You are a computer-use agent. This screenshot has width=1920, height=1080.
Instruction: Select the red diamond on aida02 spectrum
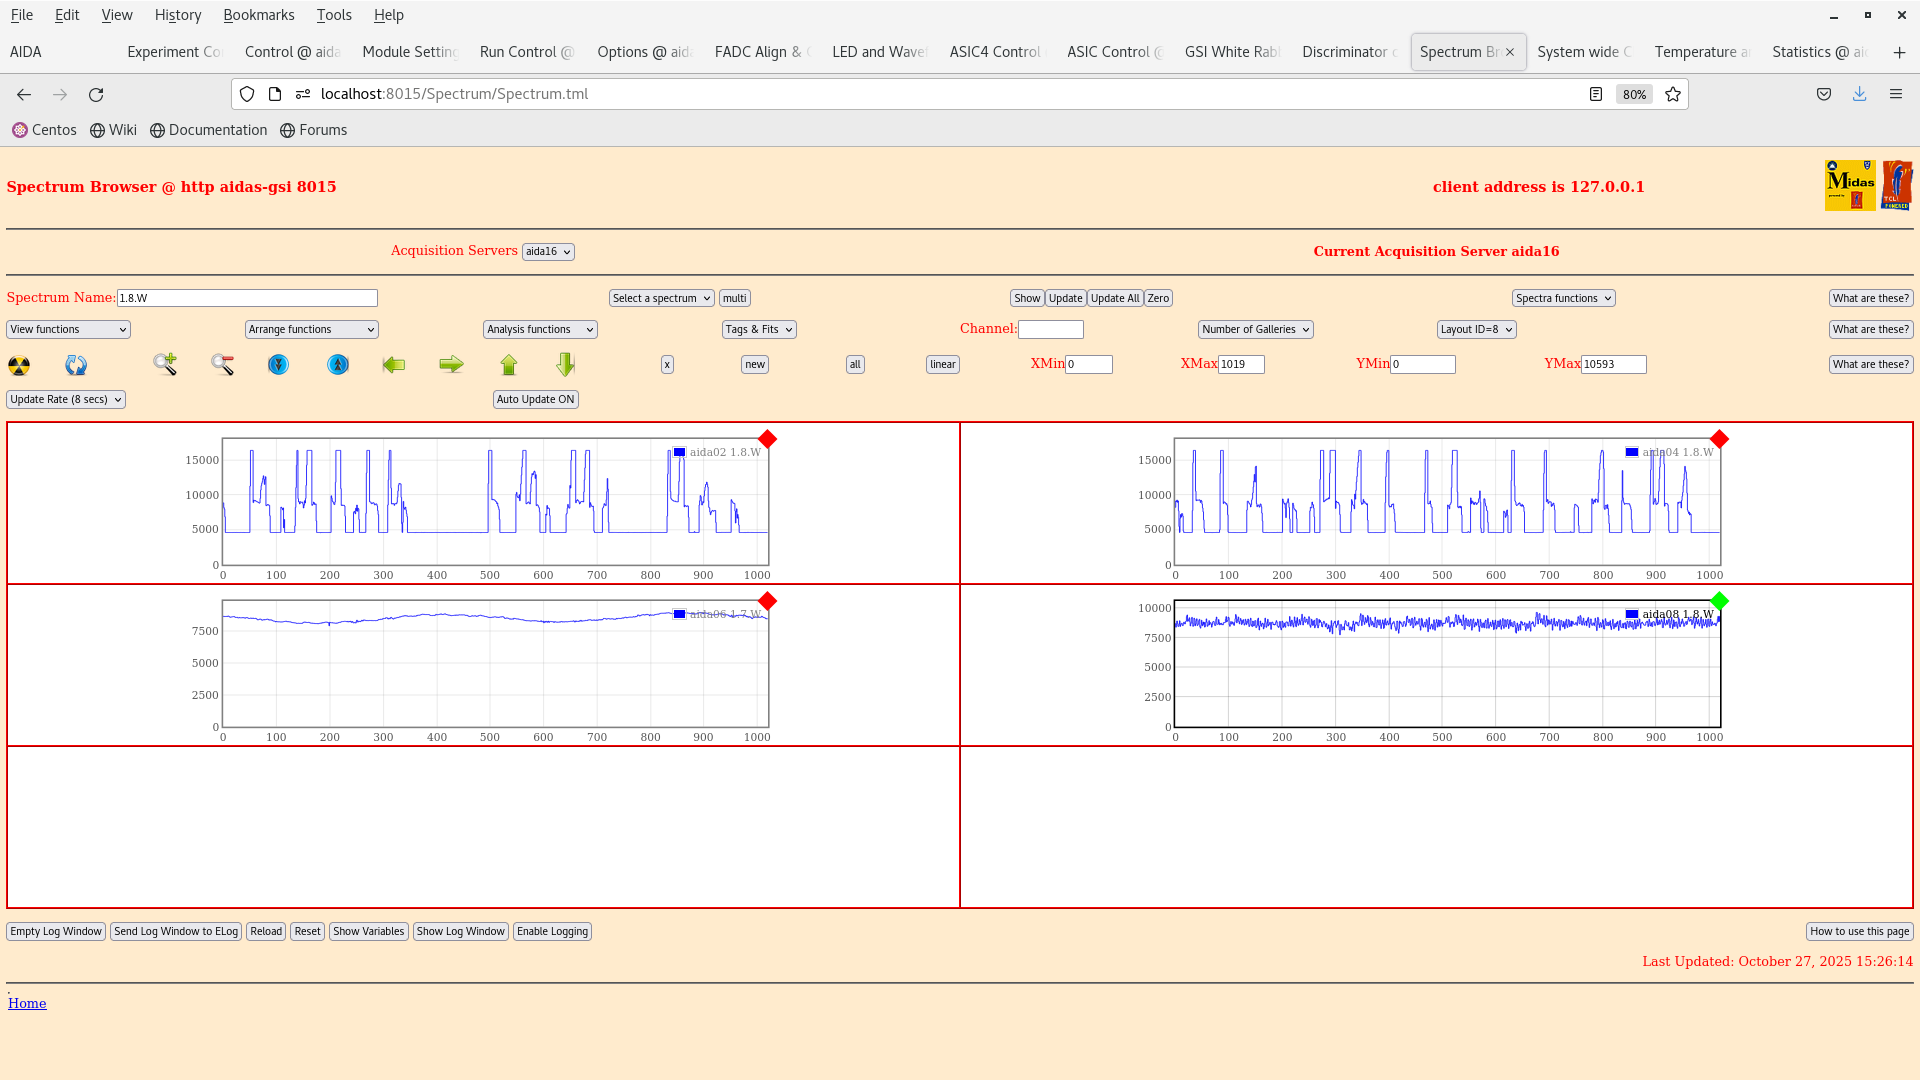point(767,438)
